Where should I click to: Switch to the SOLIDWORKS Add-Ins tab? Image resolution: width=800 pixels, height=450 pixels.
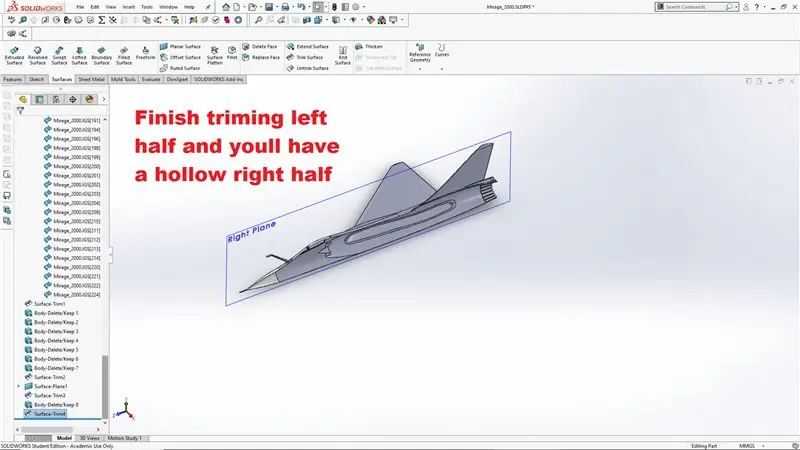(218, 80)
